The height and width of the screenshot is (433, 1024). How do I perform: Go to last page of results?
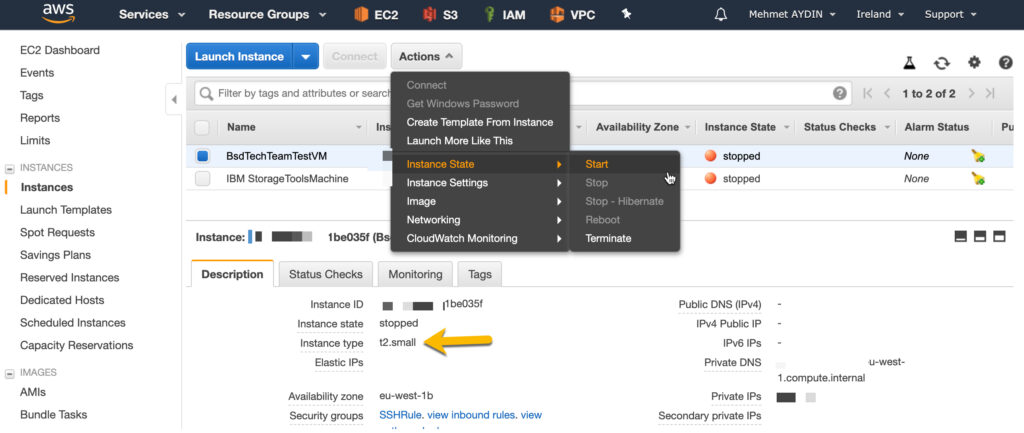[x=990, y=93]
